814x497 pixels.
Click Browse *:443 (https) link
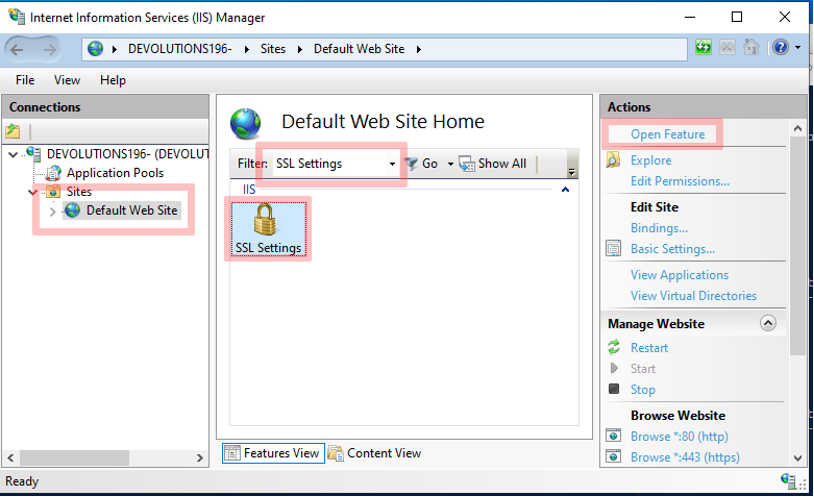click(685, 456)
